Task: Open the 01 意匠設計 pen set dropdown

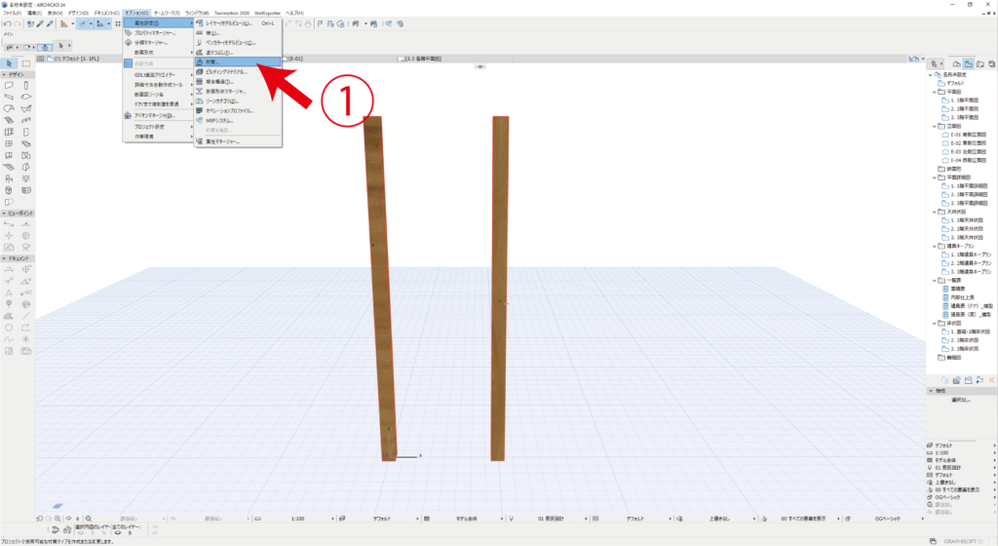Action: click(x=549, y=519)
